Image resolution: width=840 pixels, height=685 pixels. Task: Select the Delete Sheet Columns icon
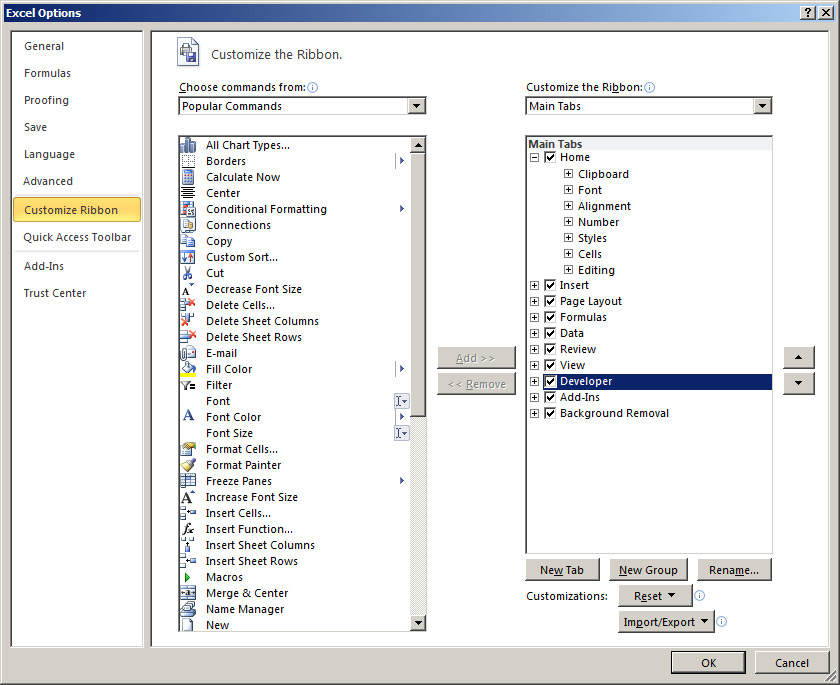tap(188, 321)
